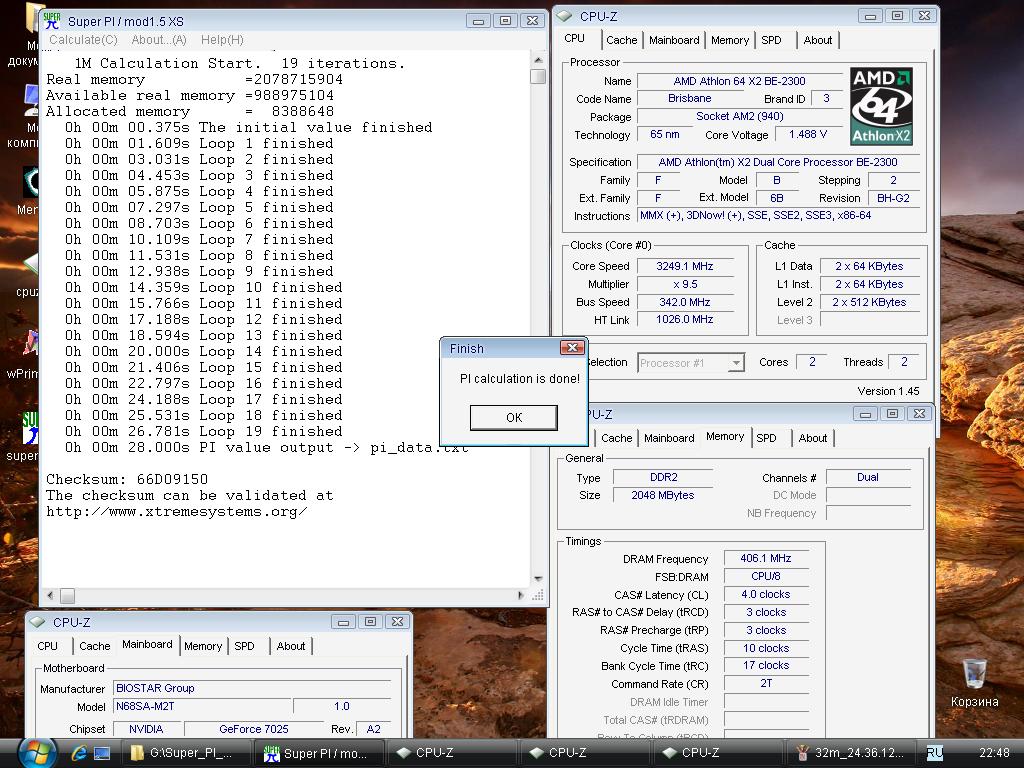
Task: Click the CPU-Z mainboard window title icon
Action: coord(38,622)
